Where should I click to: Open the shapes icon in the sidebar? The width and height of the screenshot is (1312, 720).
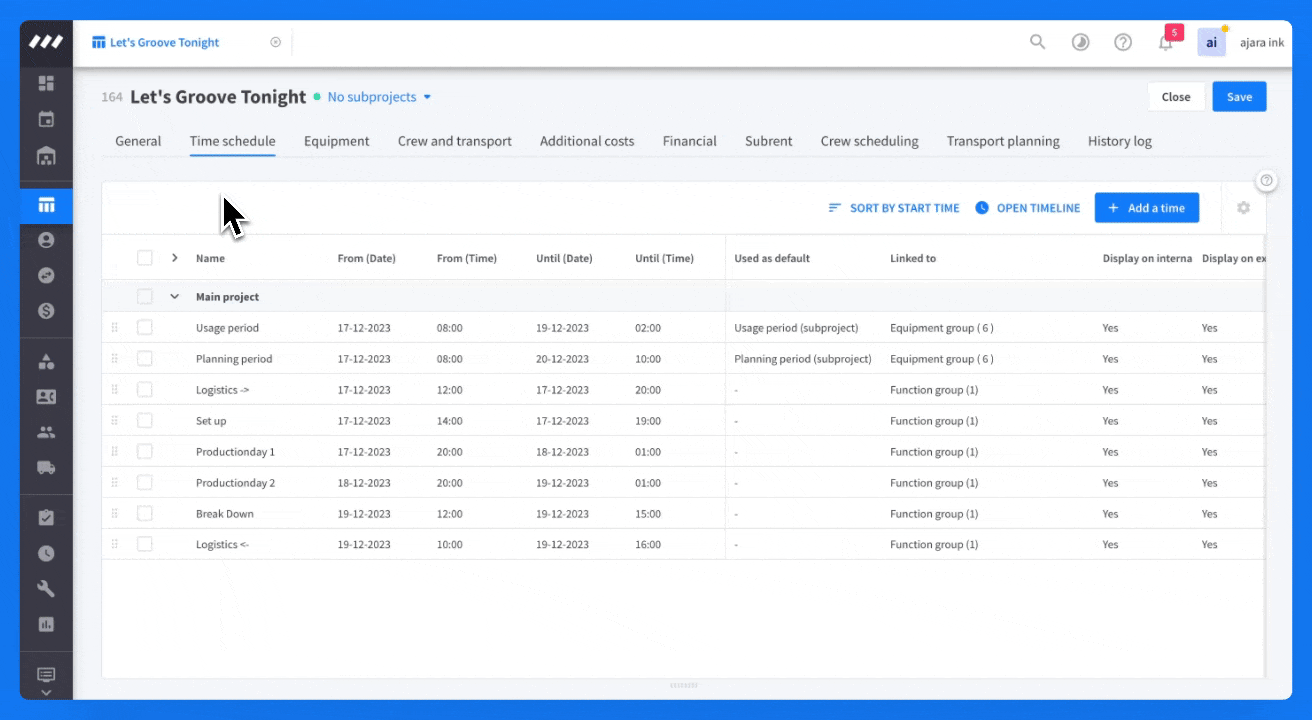[x=46, y=361]
